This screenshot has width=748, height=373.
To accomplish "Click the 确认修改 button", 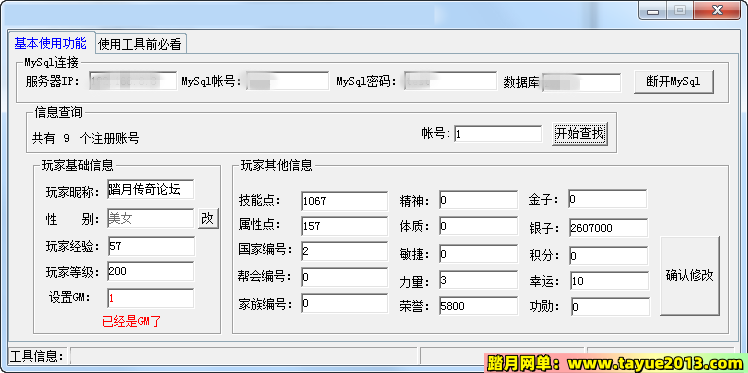I will click(x=689, y=276).
